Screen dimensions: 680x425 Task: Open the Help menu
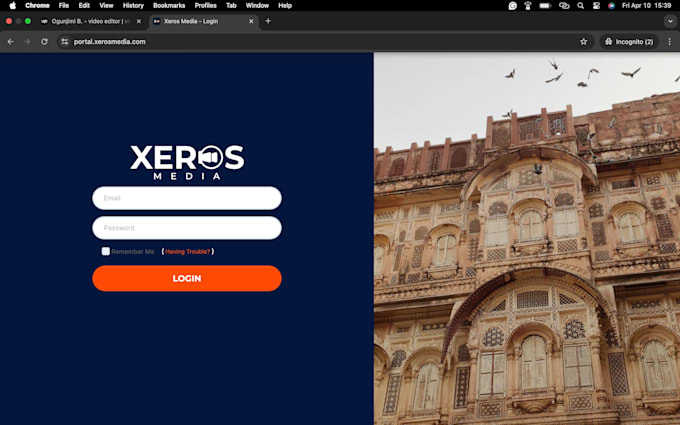[285, 6]
